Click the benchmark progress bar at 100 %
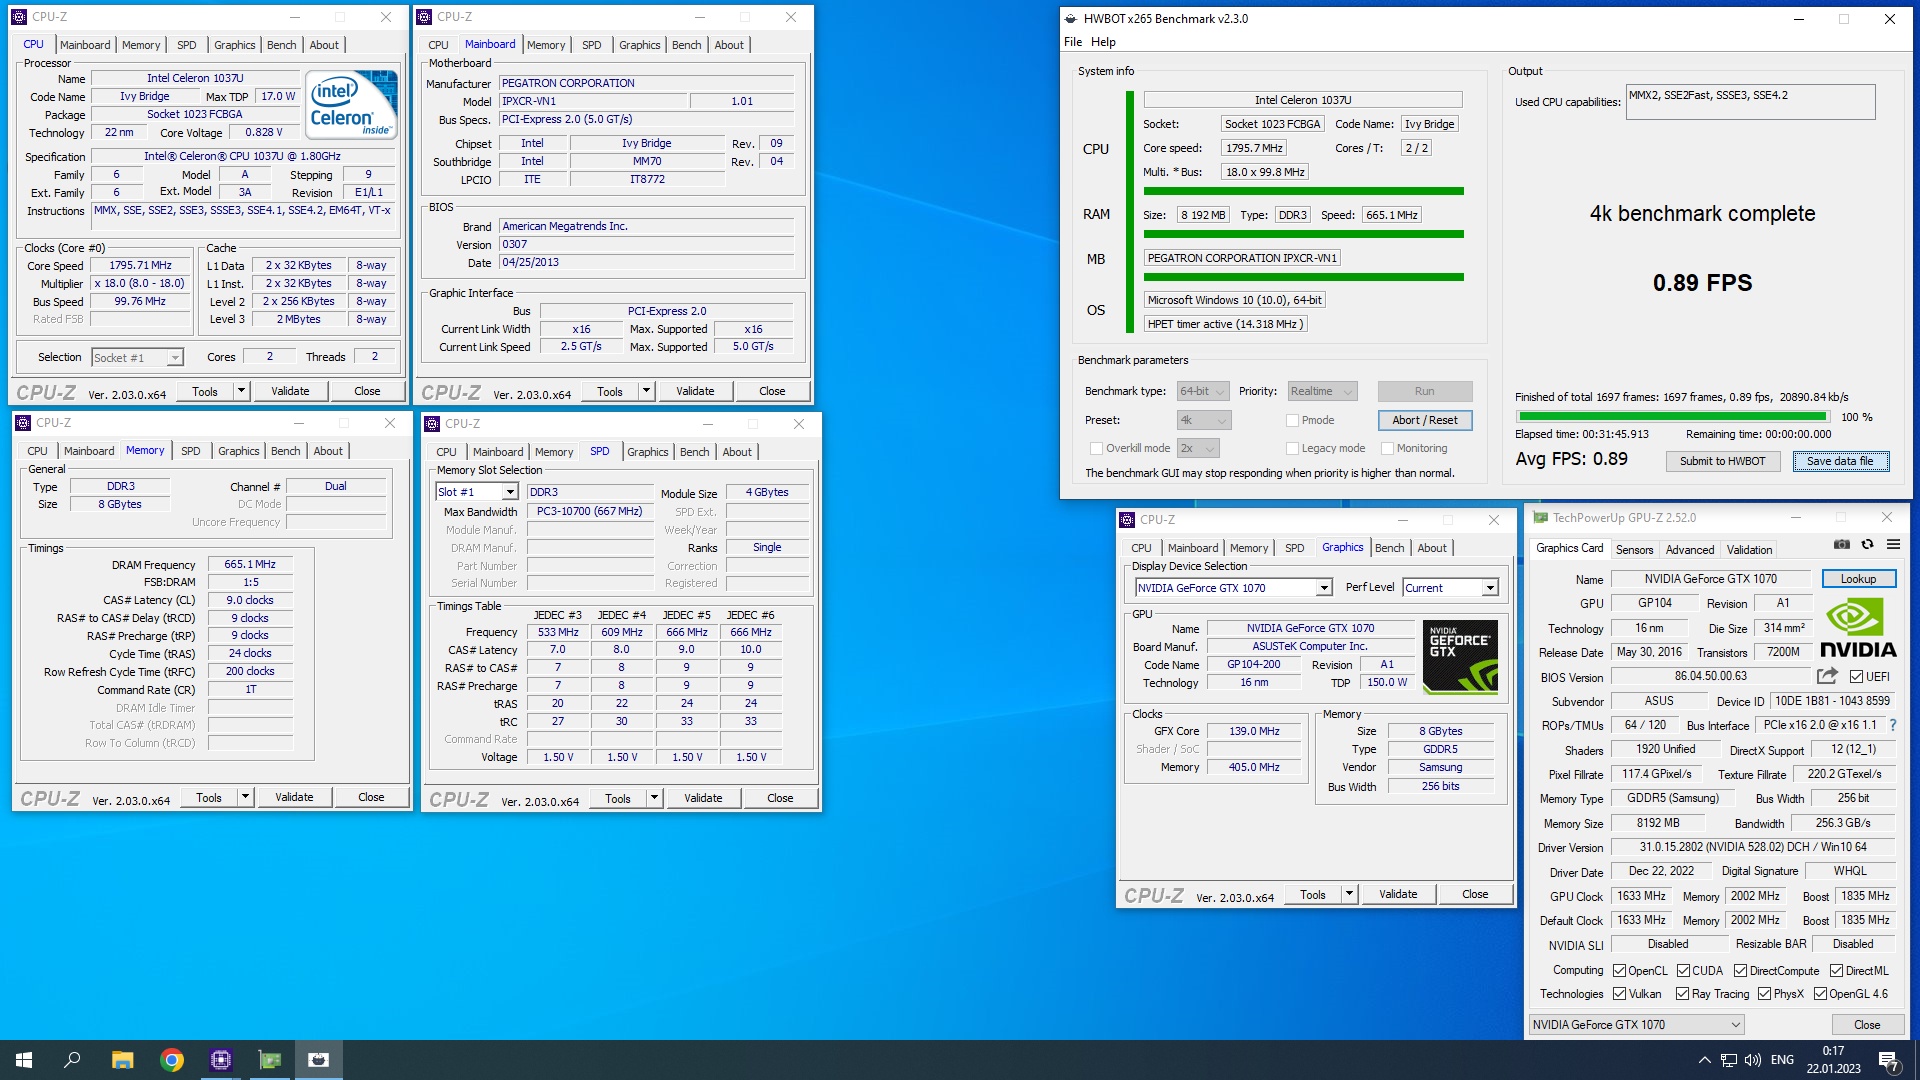The image size is (1920, 1080). 1672,416
